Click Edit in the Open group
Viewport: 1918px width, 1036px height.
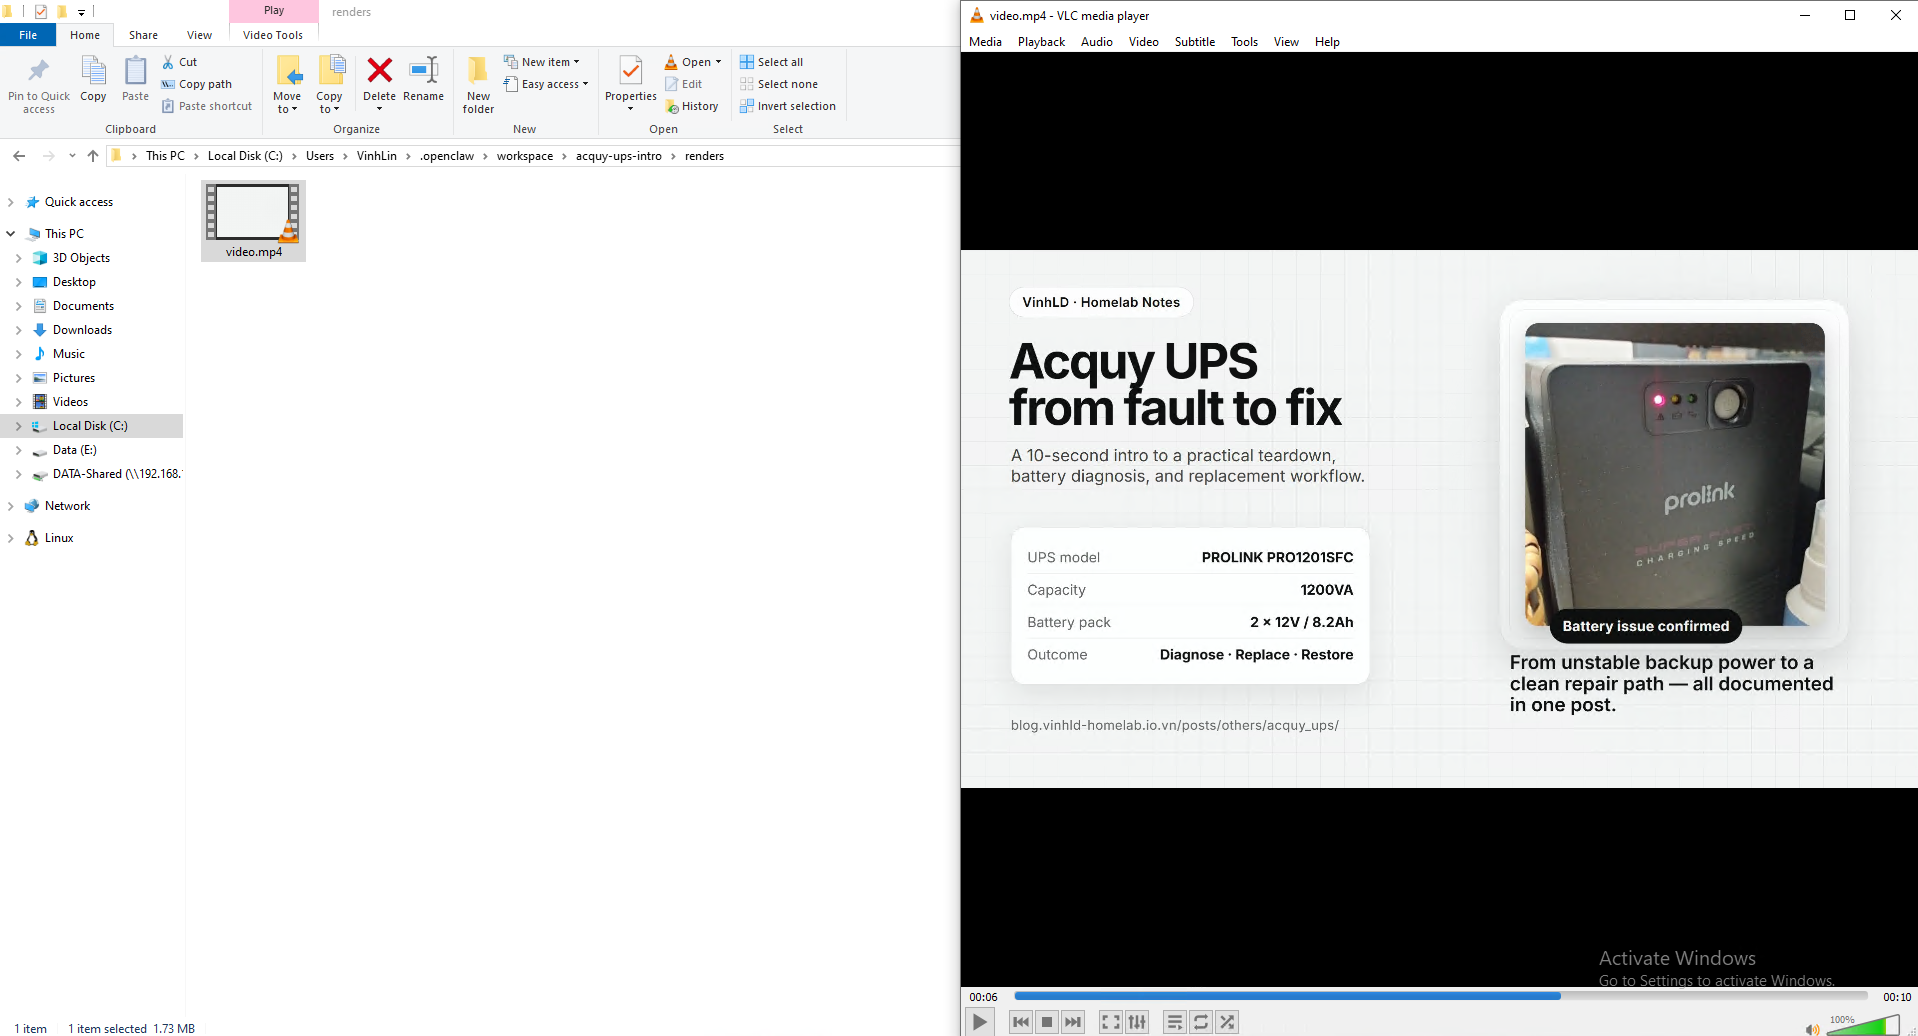[x=684, y=84]
